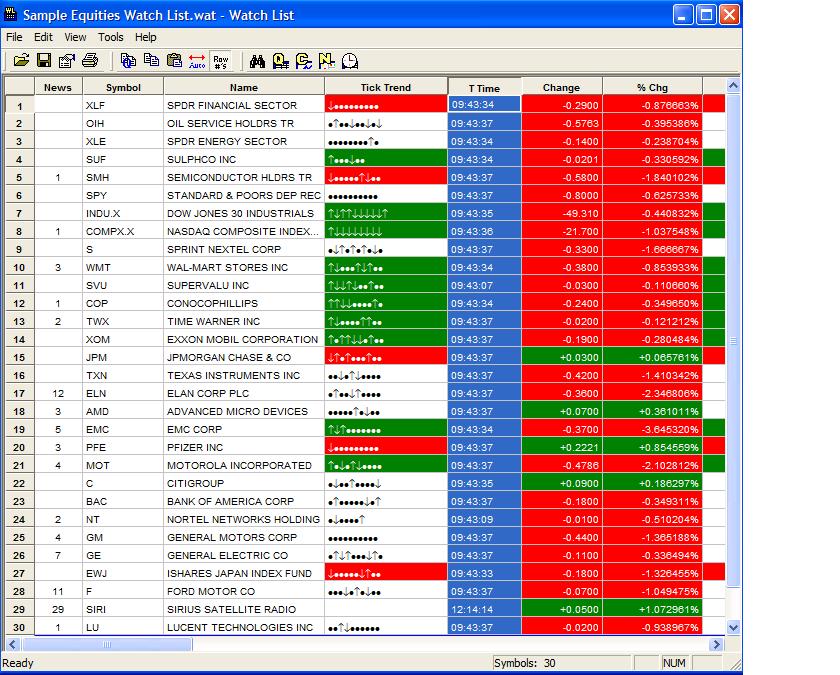Image resolution: width=840 pixels, height=675 pixels.
Task: Click ELN news count 12
Action: pyautogui.click(x=58, y=393)
